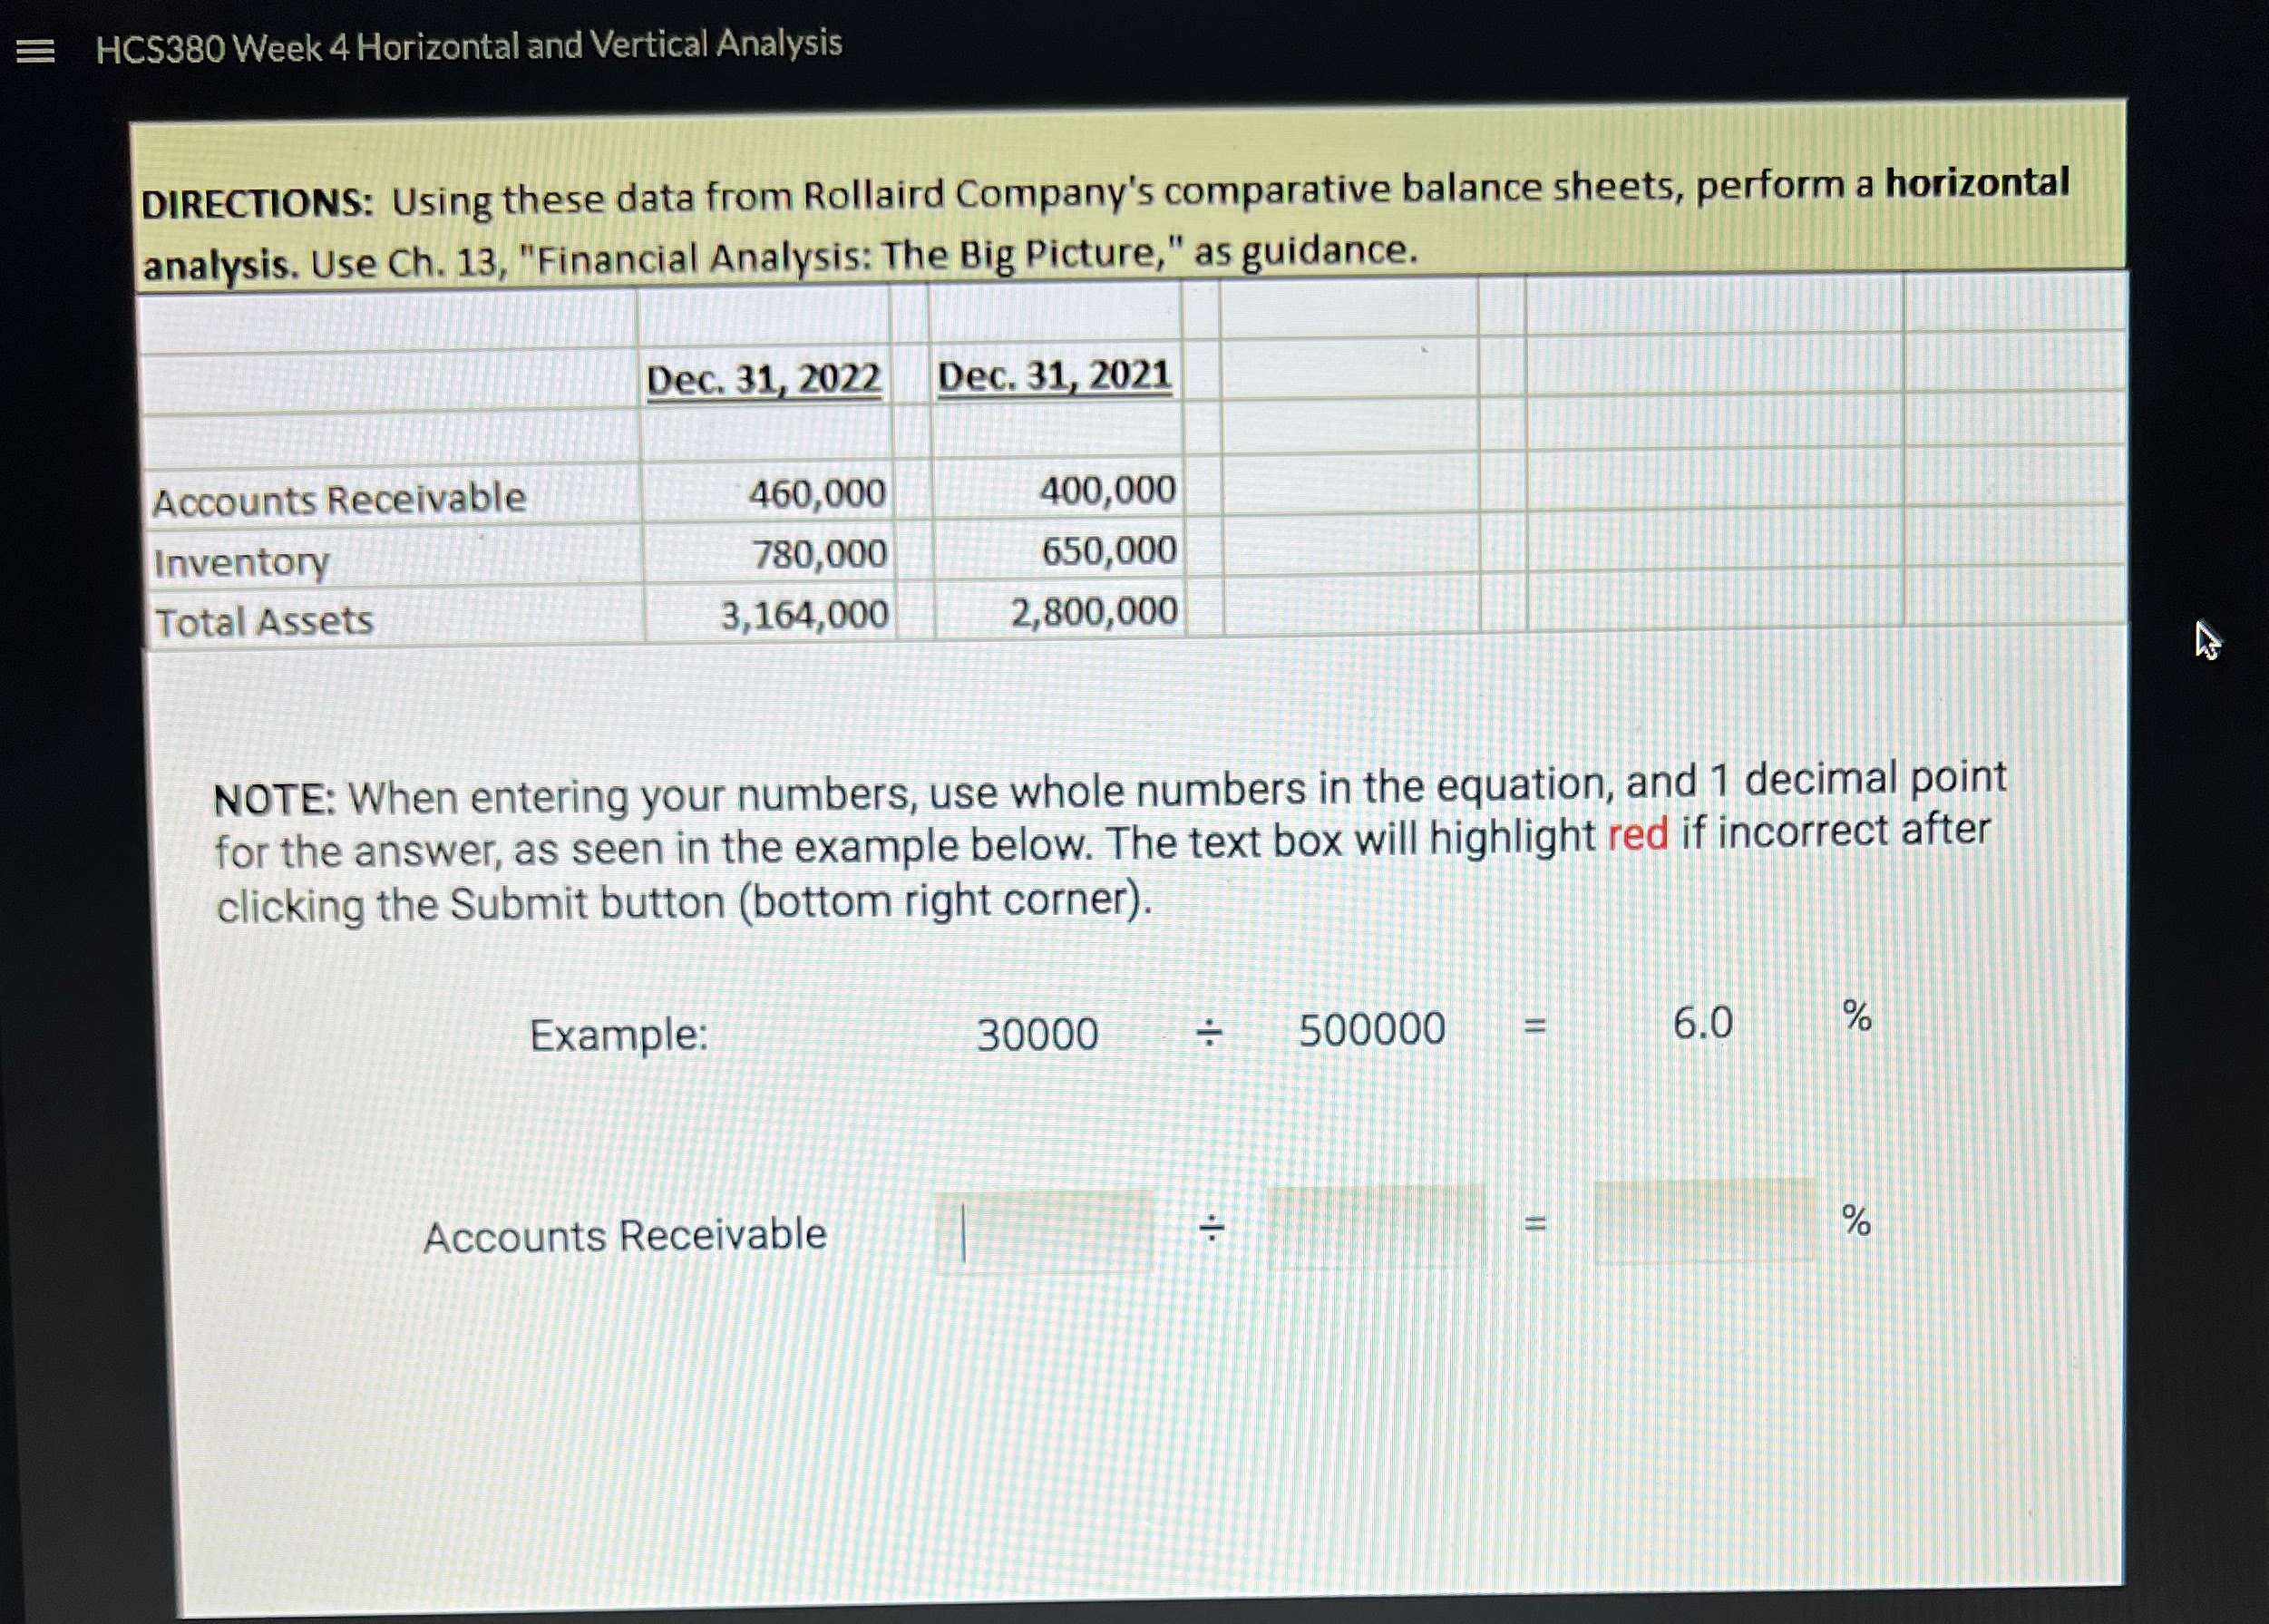Click the 650,000 Inventory cell
The image size is (2269, 1624).
coord(1108,551)
